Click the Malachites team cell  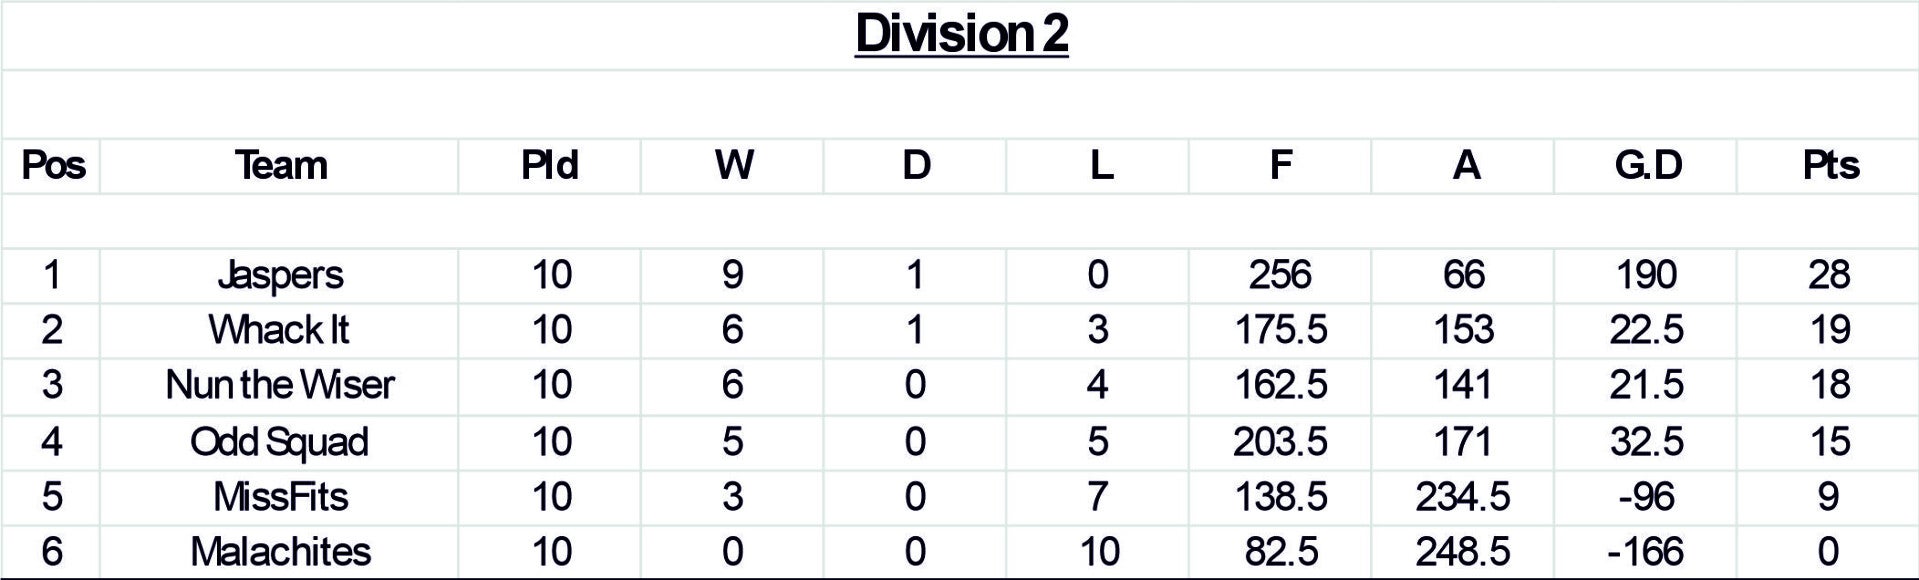[x=280, y=551]
